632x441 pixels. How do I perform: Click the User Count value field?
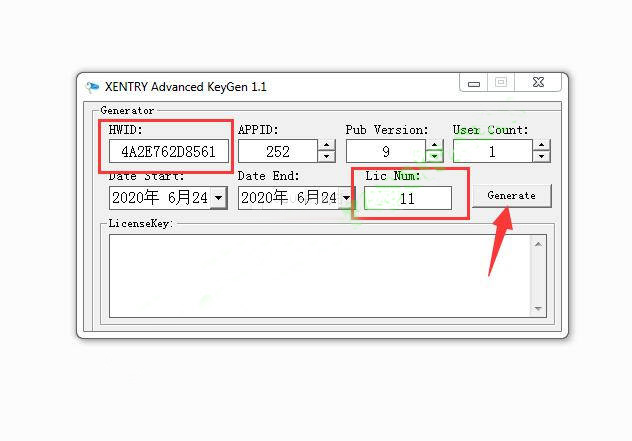coord(493,151)
